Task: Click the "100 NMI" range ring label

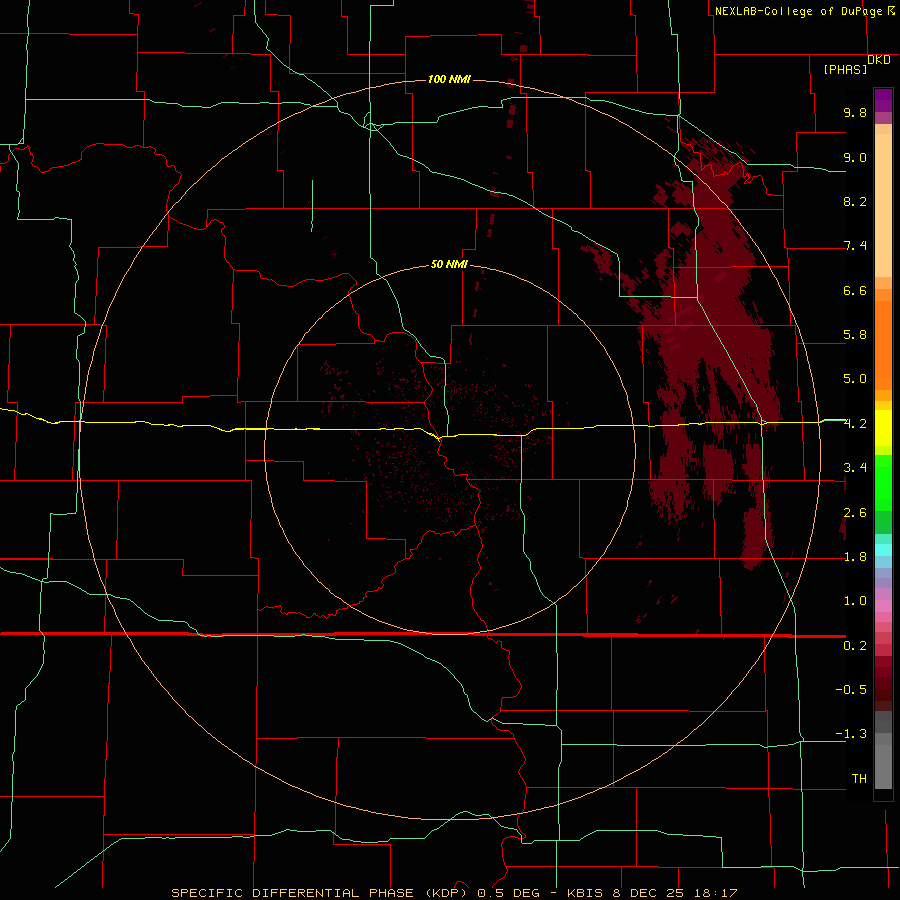Action: (x=449, y=79)
